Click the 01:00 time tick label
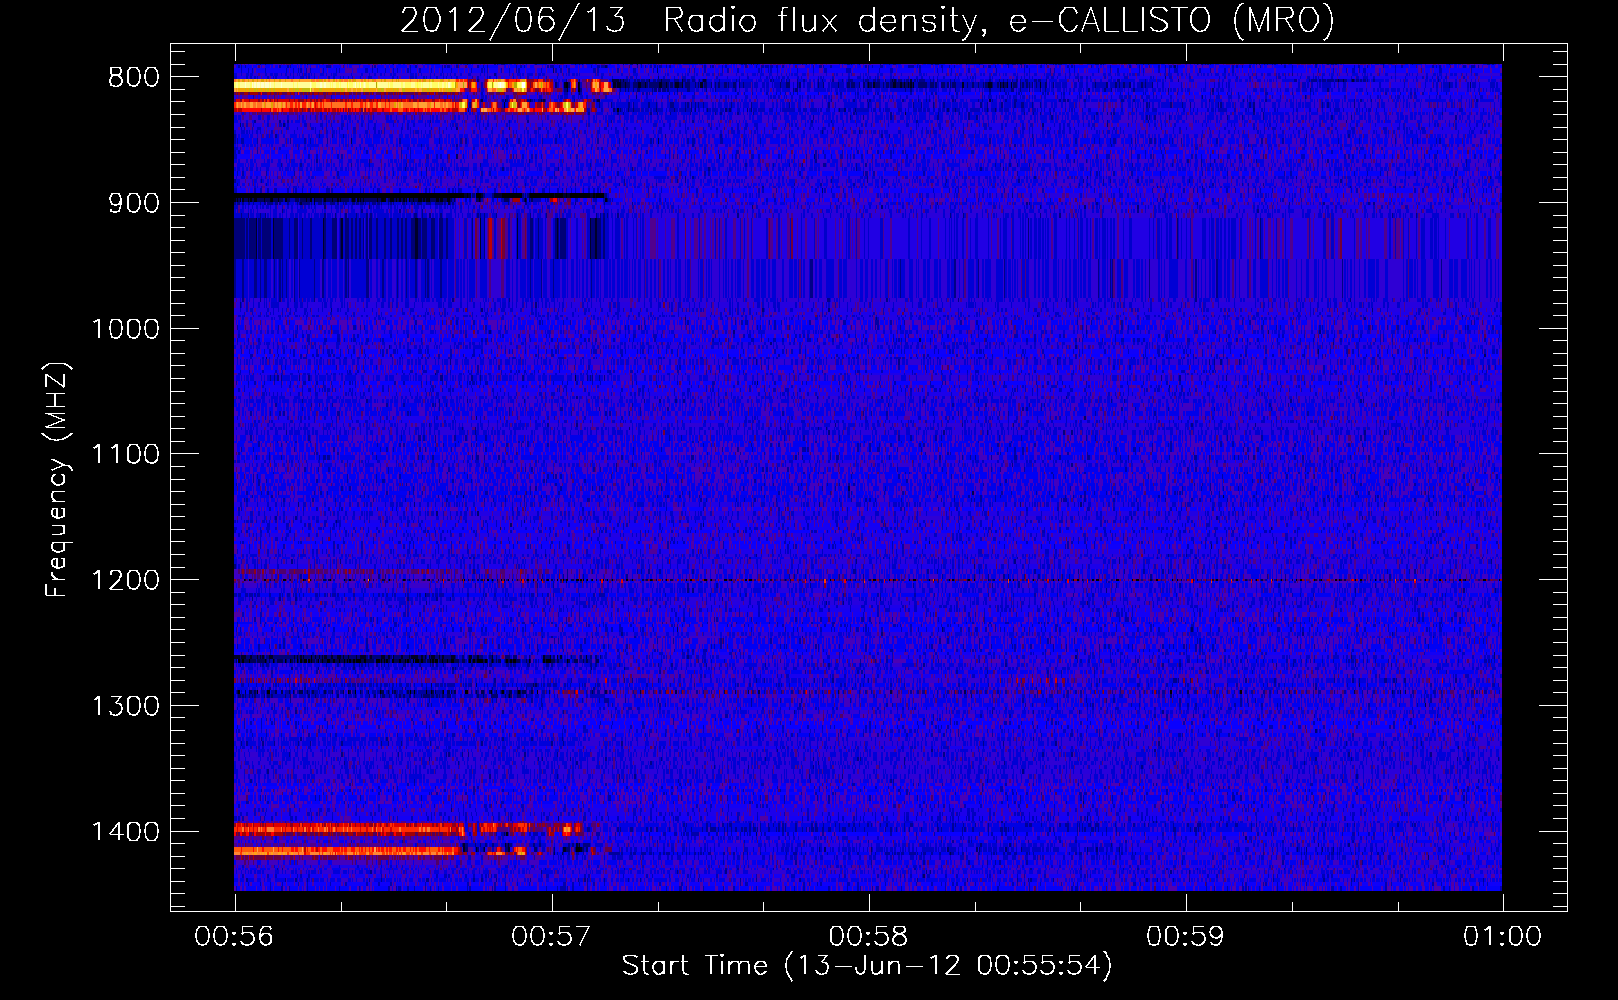 [1502, 937]
